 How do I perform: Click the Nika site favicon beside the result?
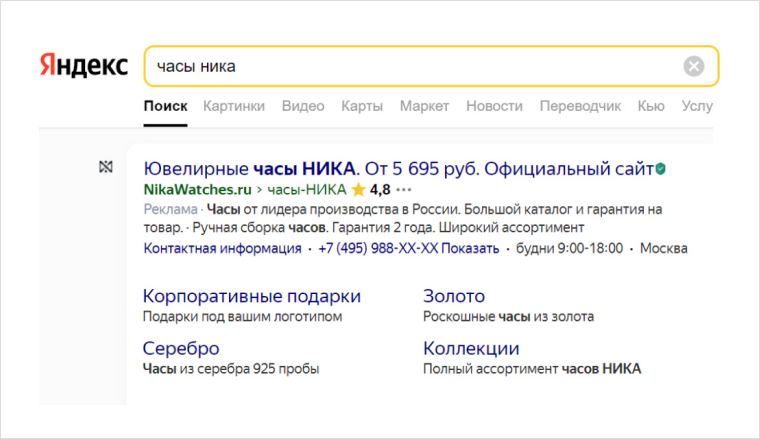point(107,168)
